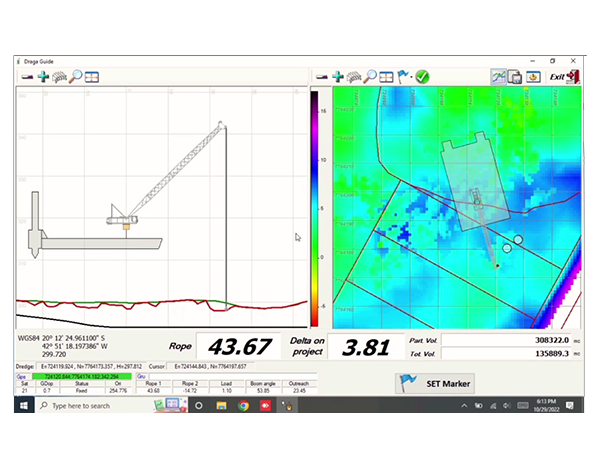Open the blue flag marker dropdown
The height and width of the screenshot is (468, 600).
pyautogui.click(x=404, y=77)
